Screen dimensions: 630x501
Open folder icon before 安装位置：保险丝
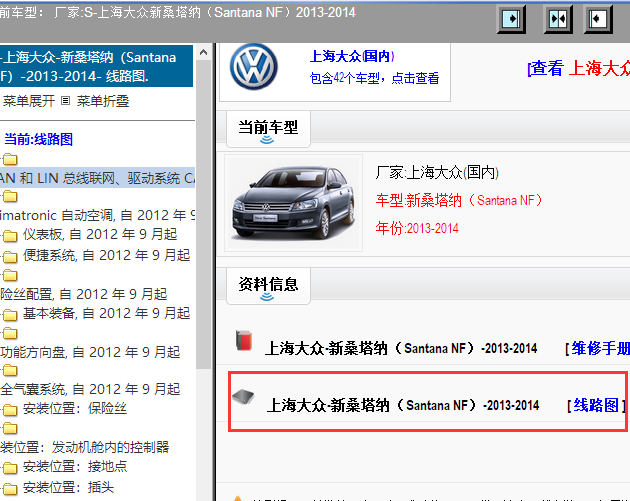point(10,410)
